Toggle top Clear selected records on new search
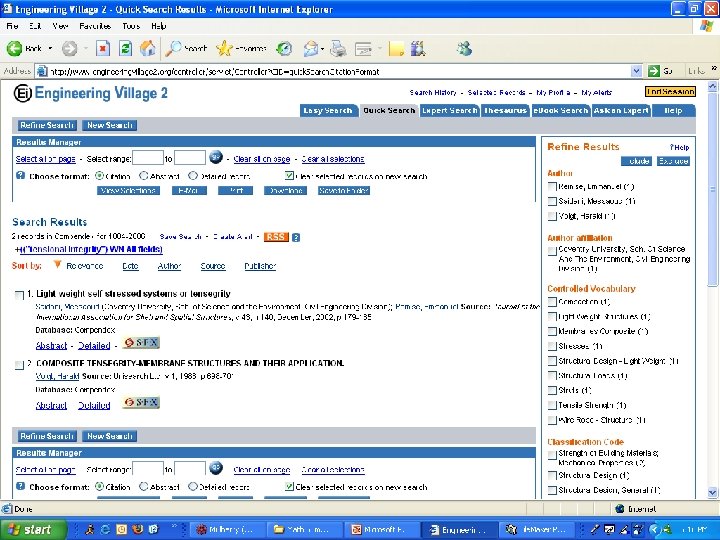The image size is (720, 540). (289, 176)
